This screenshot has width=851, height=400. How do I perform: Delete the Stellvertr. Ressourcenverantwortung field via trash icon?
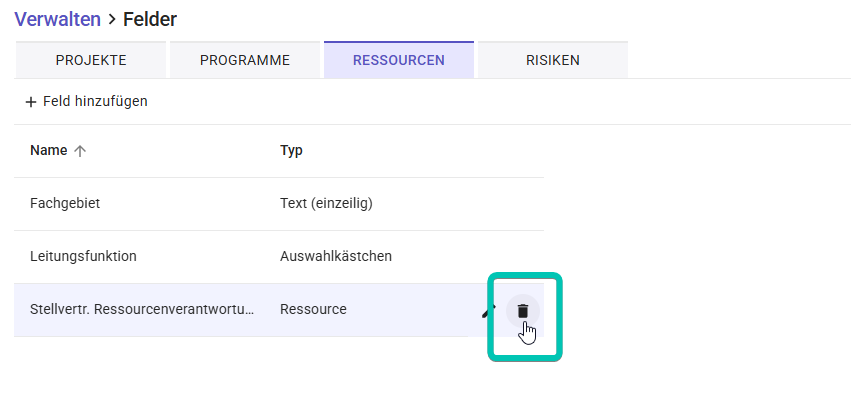point(523,310)
